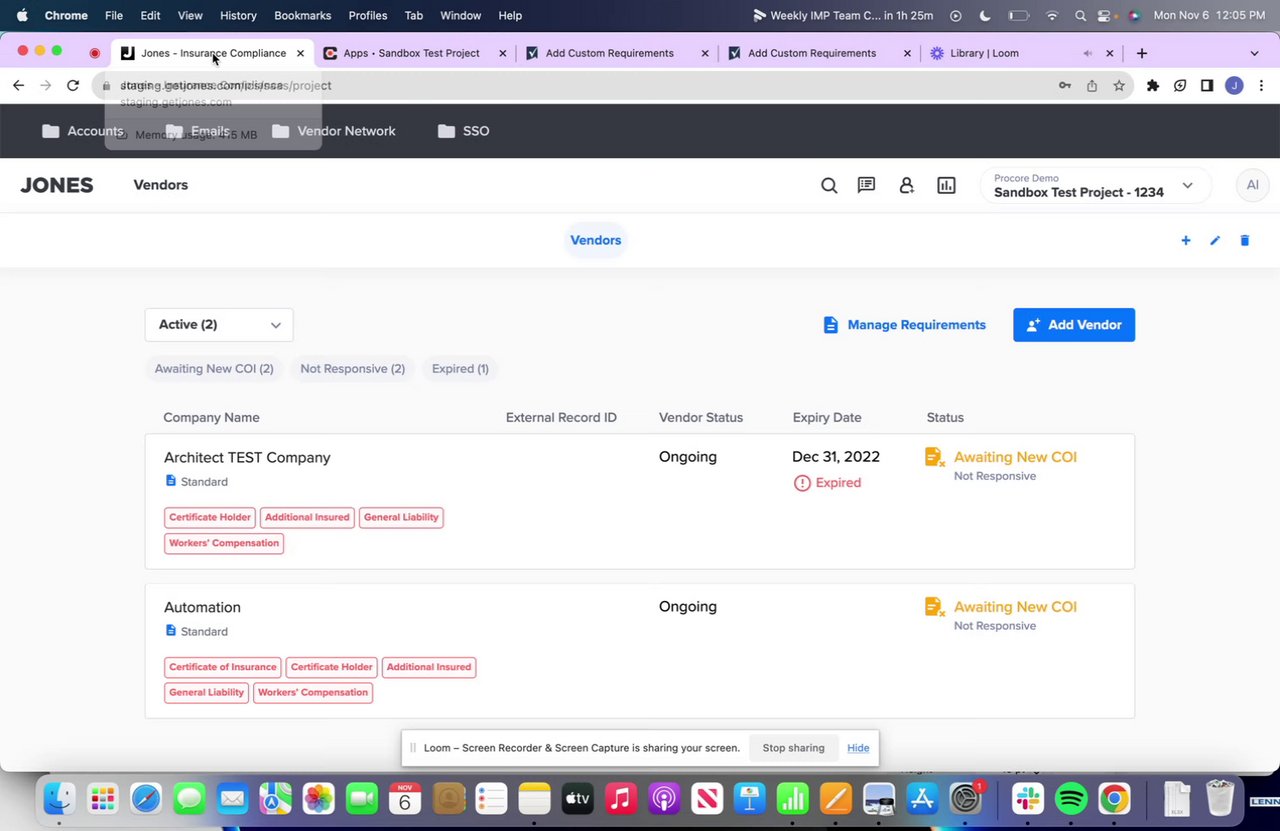Toggle the Expired (1) filter
Viewport: 1280px width, 831px height.
(460, 369)
